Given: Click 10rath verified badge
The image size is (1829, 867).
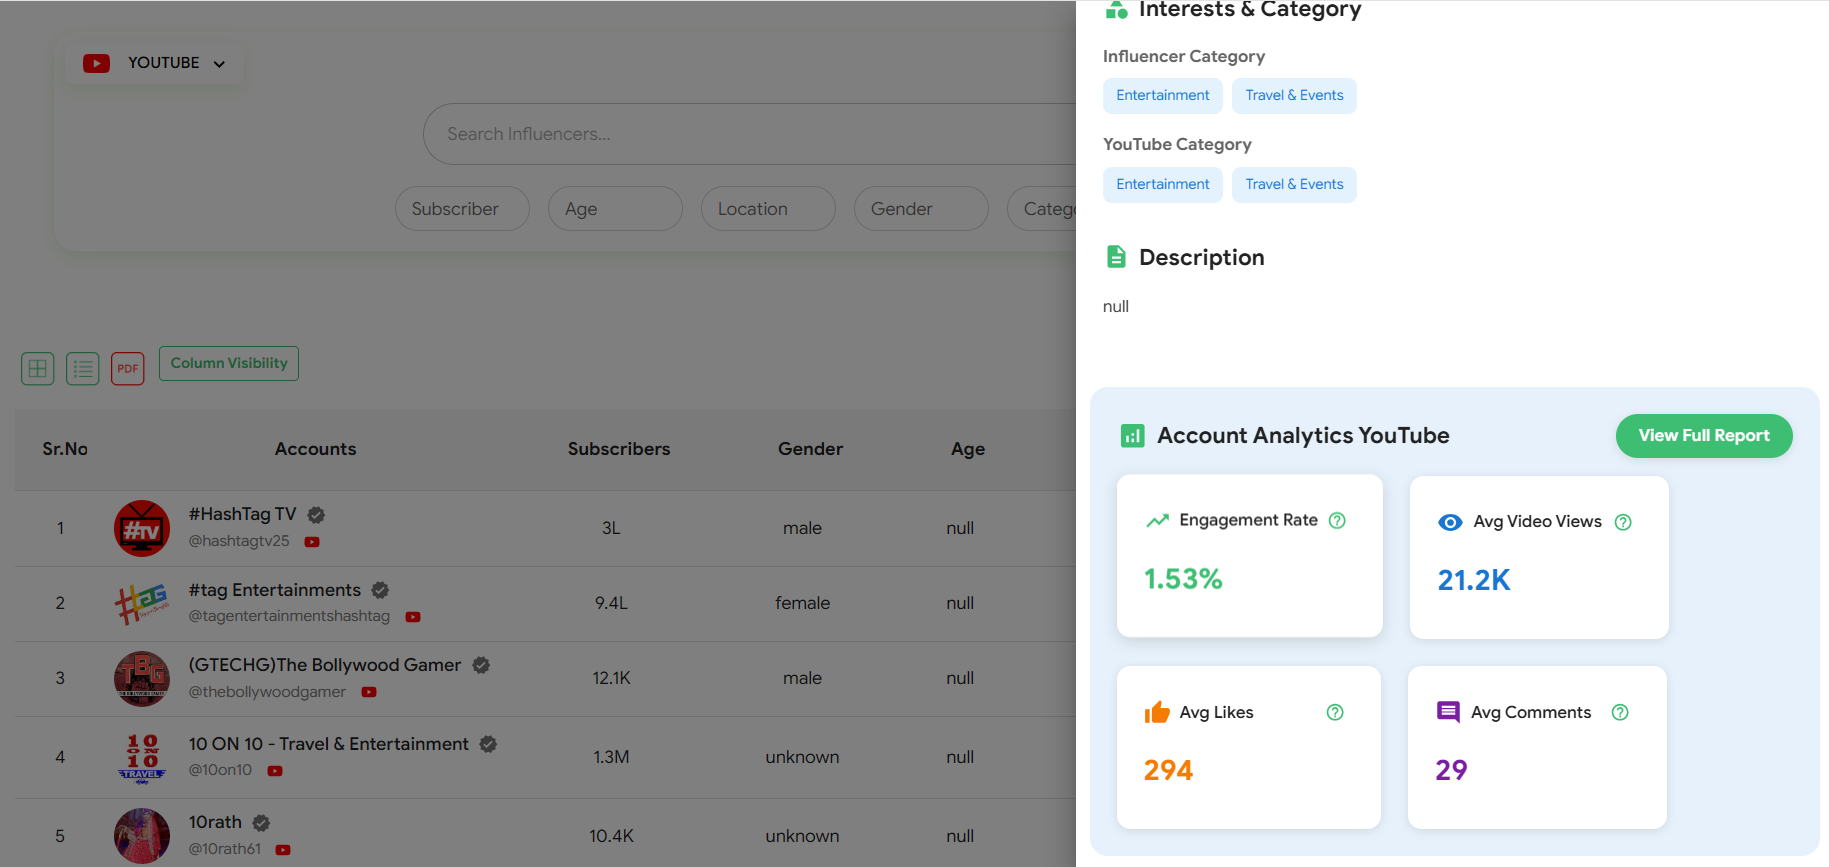Looking at the screenshot, I should point(261,823).
